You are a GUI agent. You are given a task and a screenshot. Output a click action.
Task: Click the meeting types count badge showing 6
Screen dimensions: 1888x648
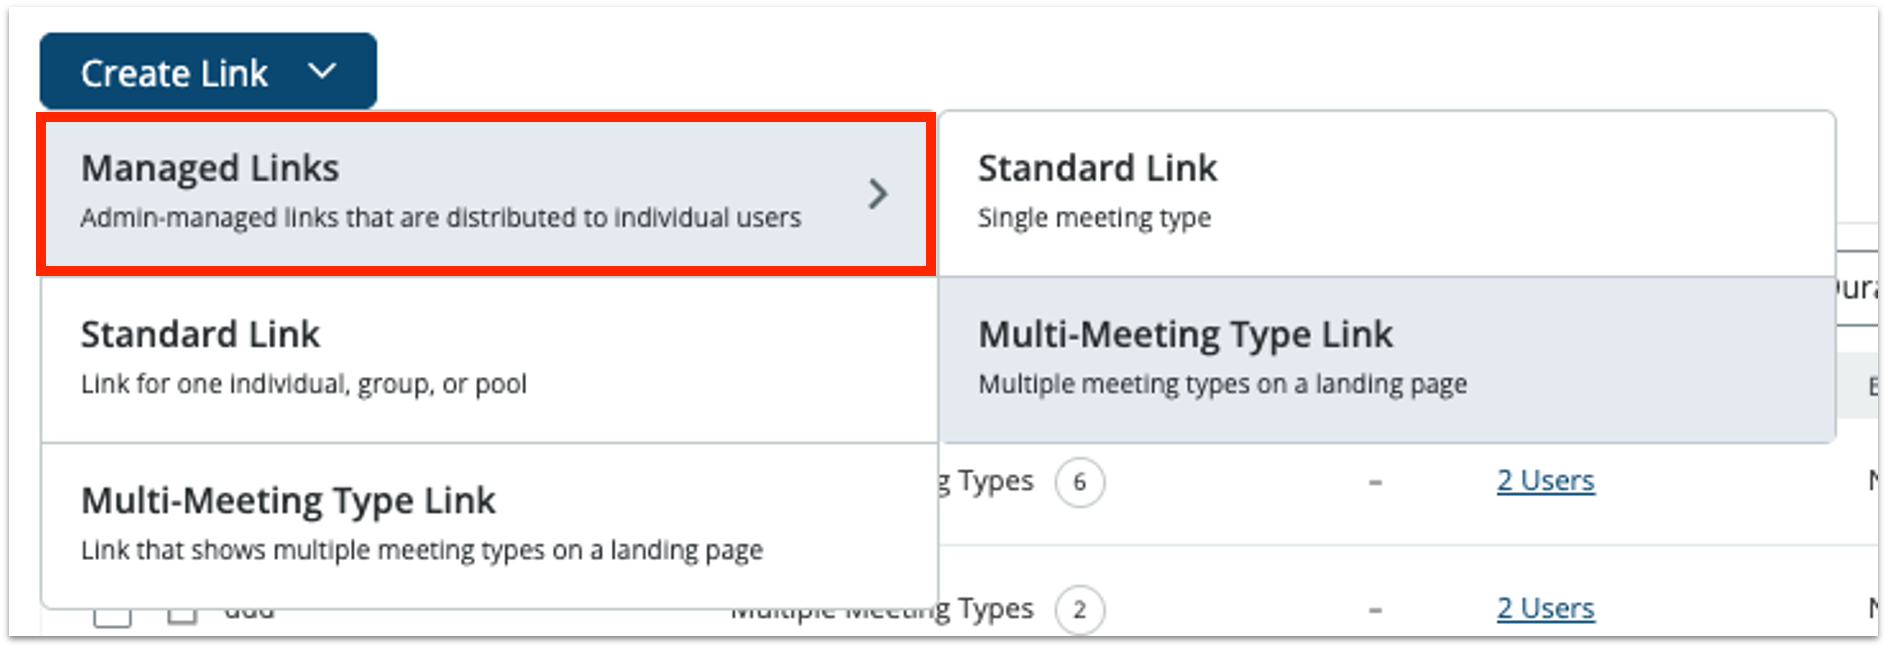(x=1079, y=483)
